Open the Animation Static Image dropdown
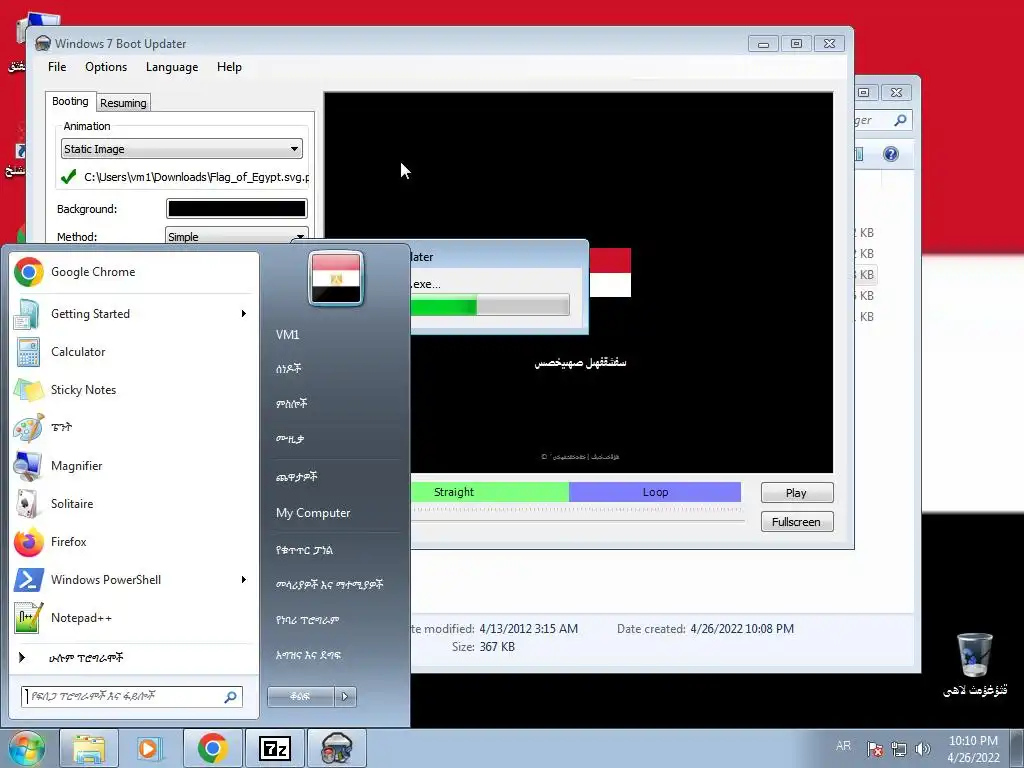Viewport: 1024px width, 768px height. (182, 149)
